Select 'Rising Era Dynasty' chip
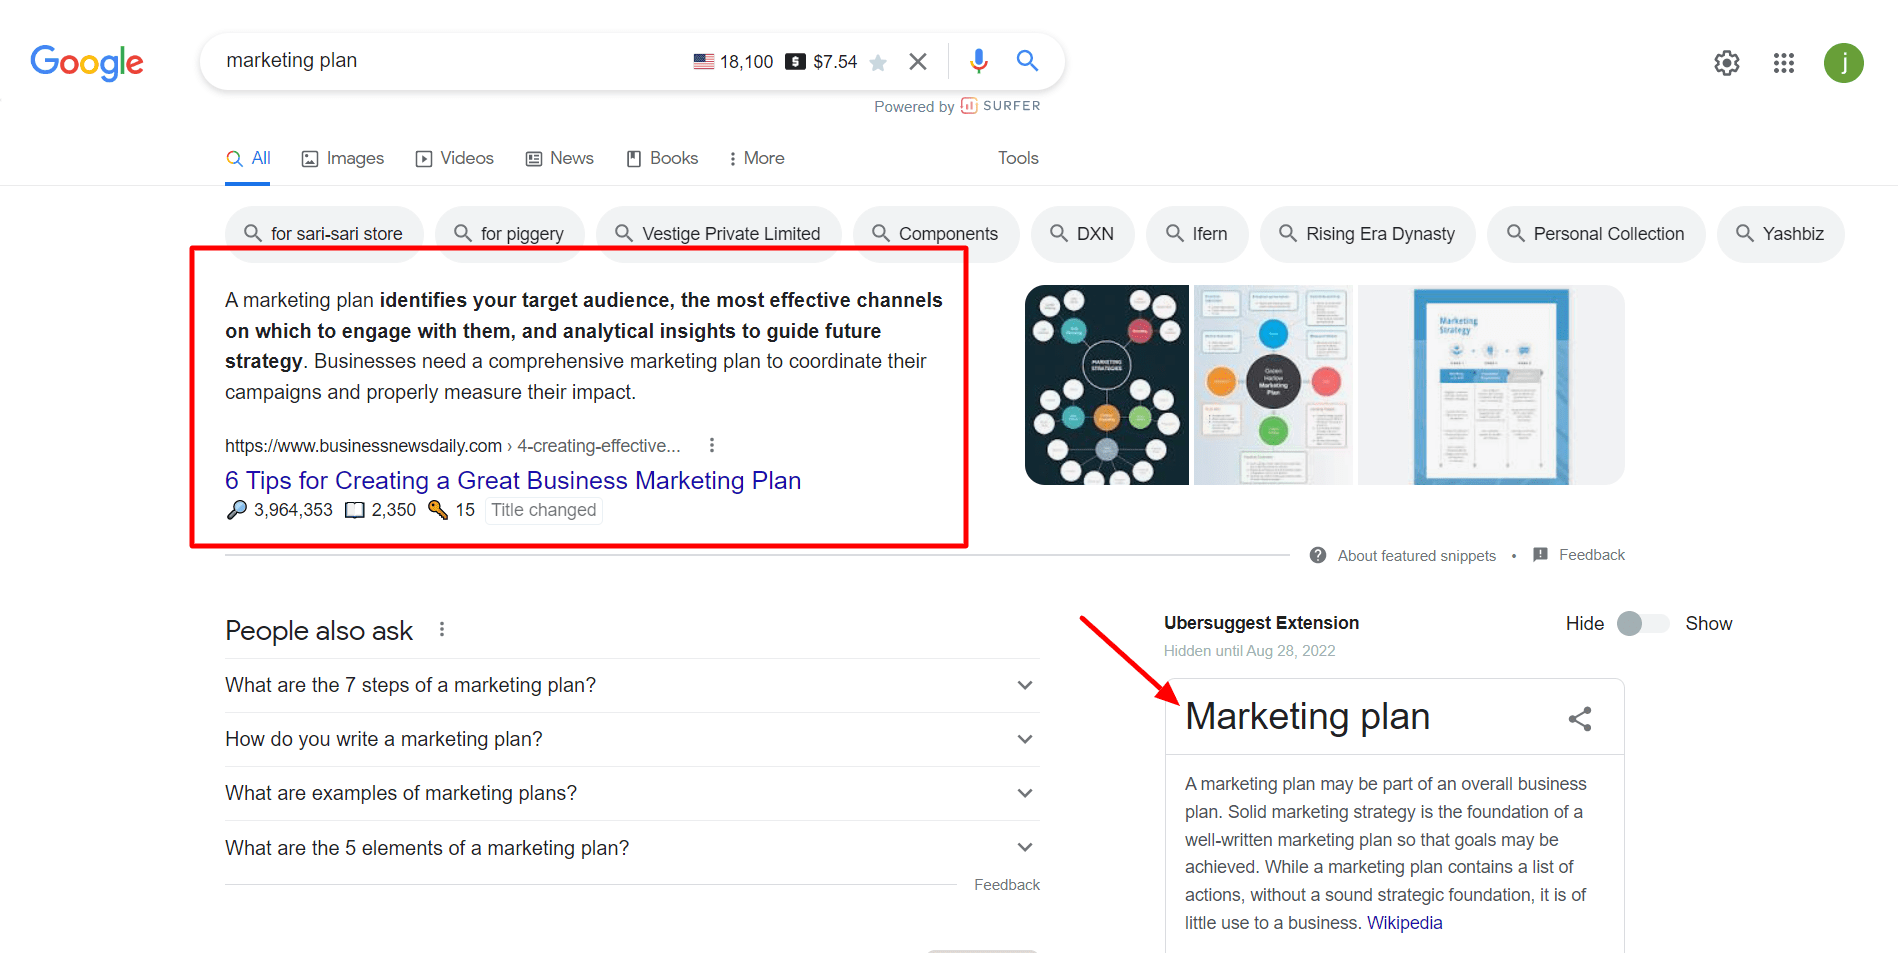This screenshot has width=1898, height=953. point(1368,234)
